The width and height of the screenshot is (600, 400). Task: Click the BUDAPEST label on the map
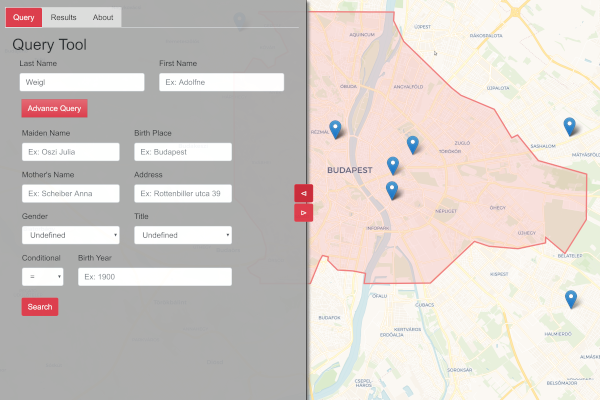click(350, 170)
